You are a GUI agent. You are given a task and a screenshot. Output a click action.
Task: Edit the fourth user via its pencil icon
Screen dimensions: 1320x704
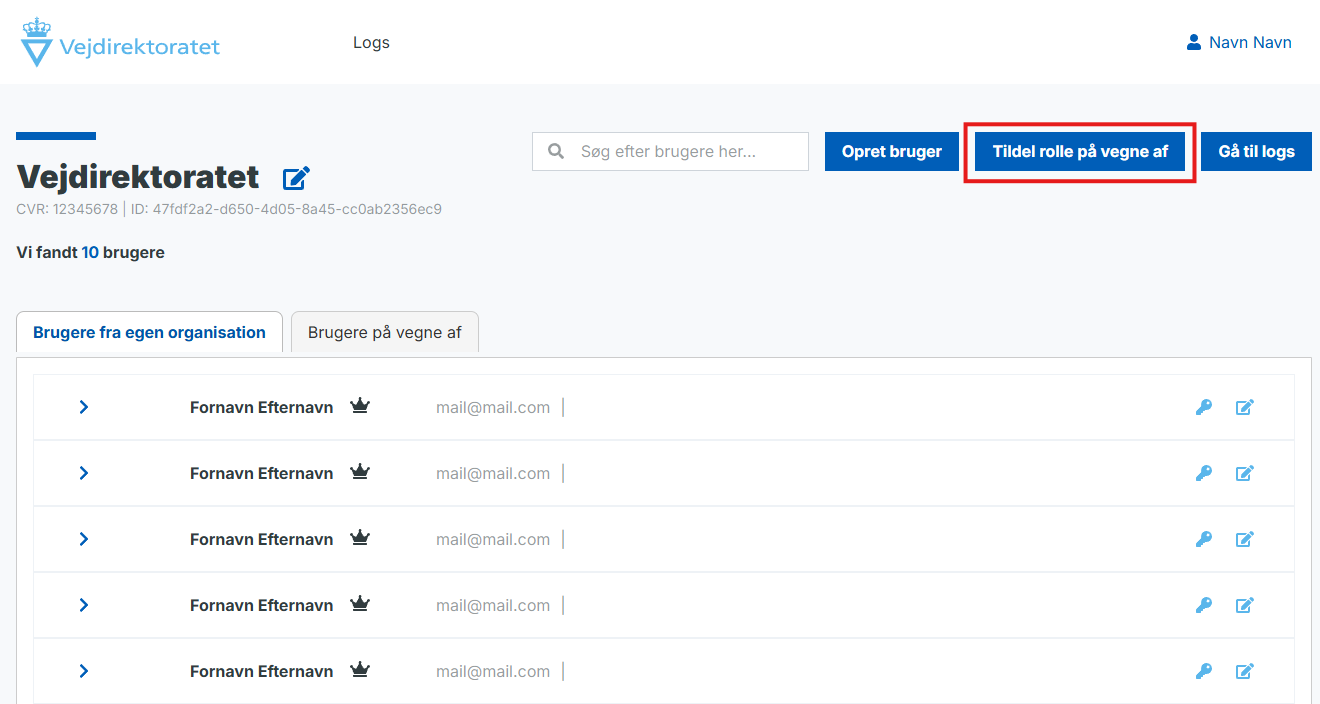(1245, 605)
